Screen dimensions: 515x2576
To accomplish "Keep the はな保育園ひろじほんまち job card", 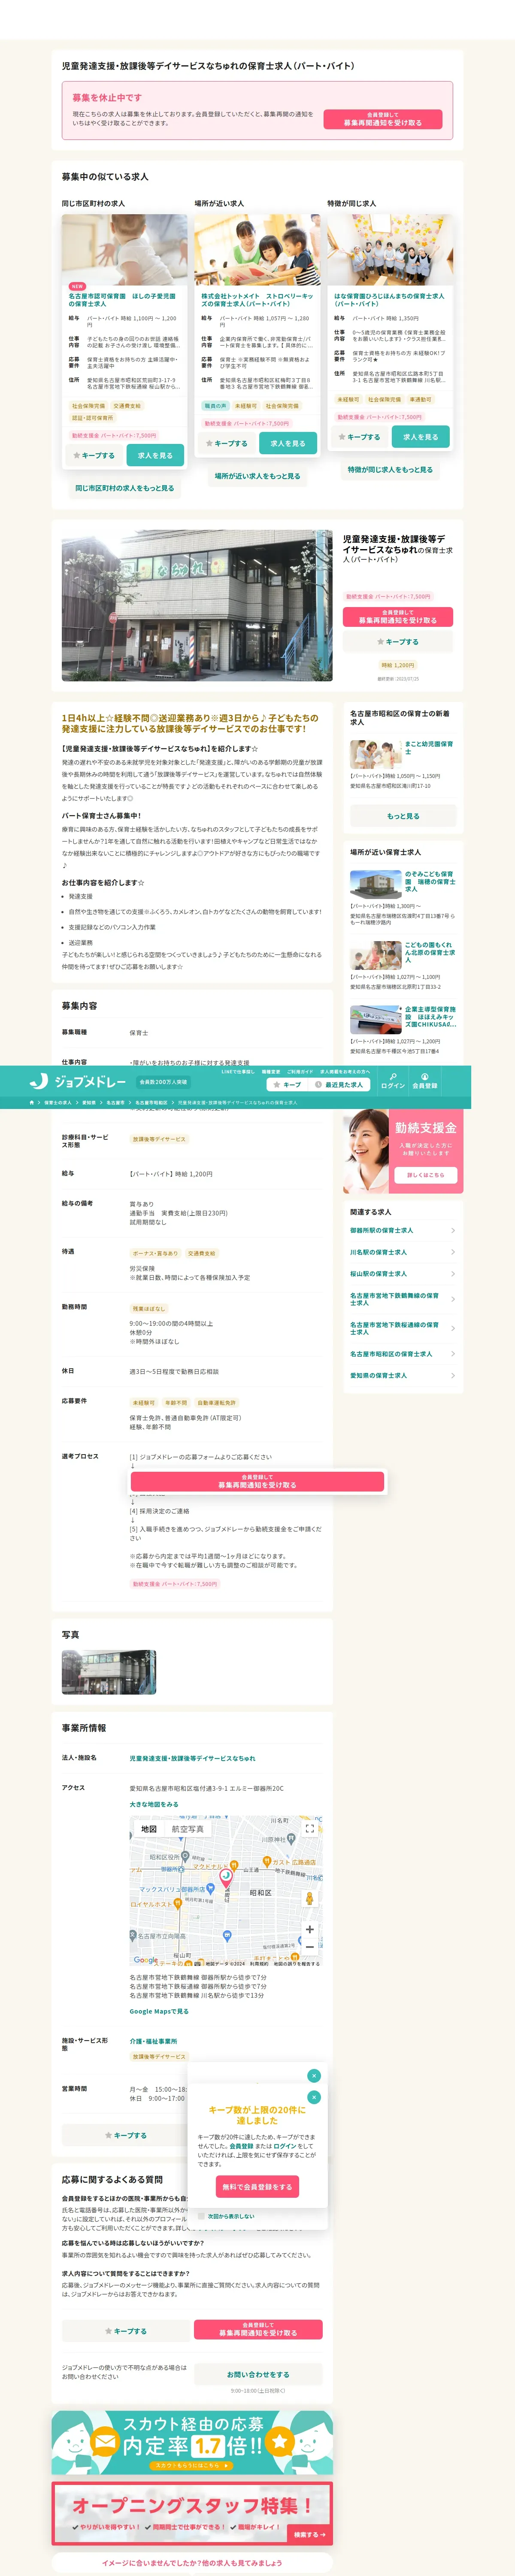I will [360, 437].
